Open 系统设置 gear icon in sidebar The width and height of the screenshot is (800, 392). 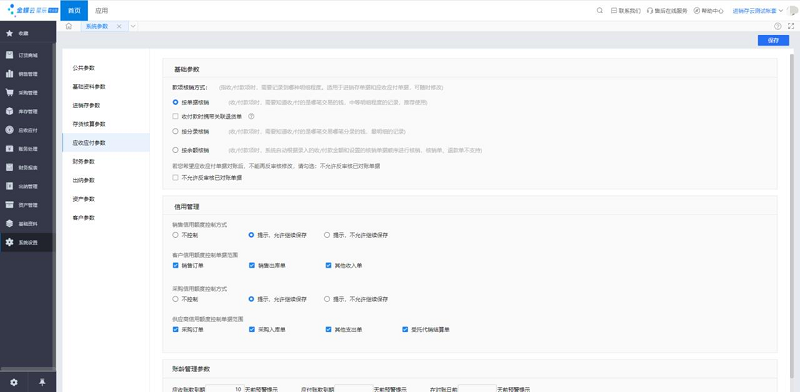(x=9, y=242)
